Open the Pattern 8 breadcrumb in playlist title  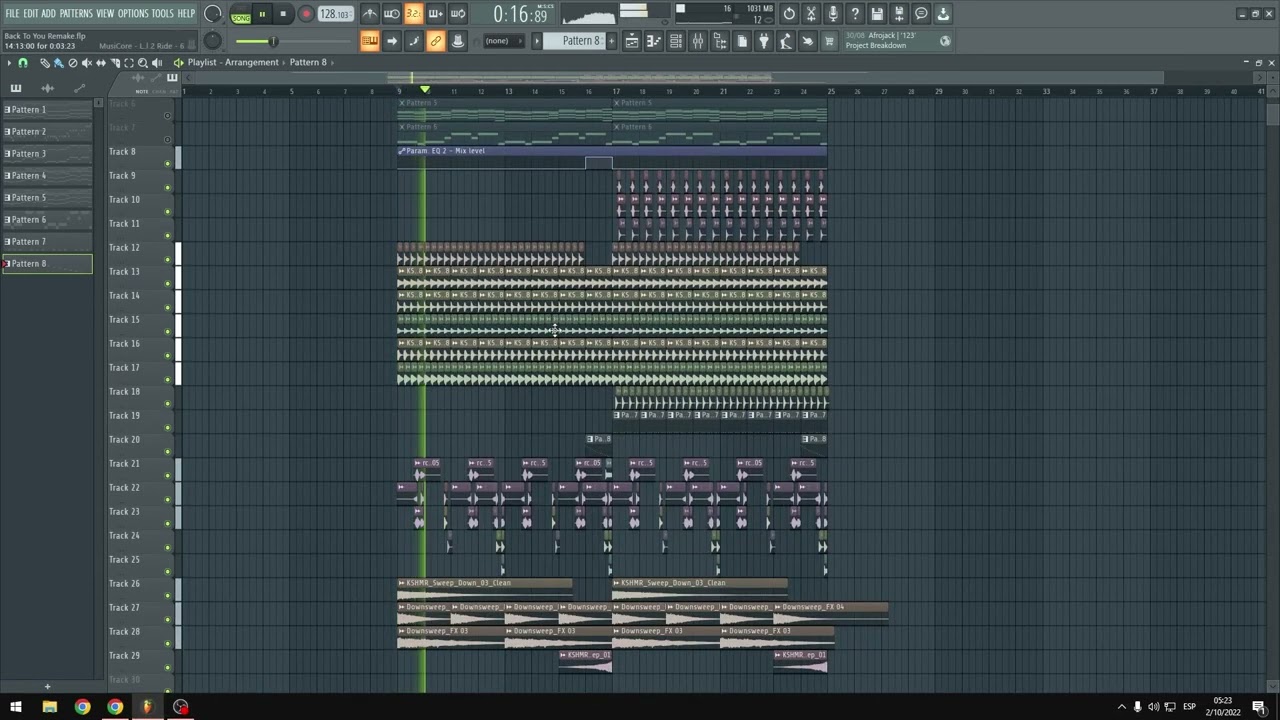point(308,62)
